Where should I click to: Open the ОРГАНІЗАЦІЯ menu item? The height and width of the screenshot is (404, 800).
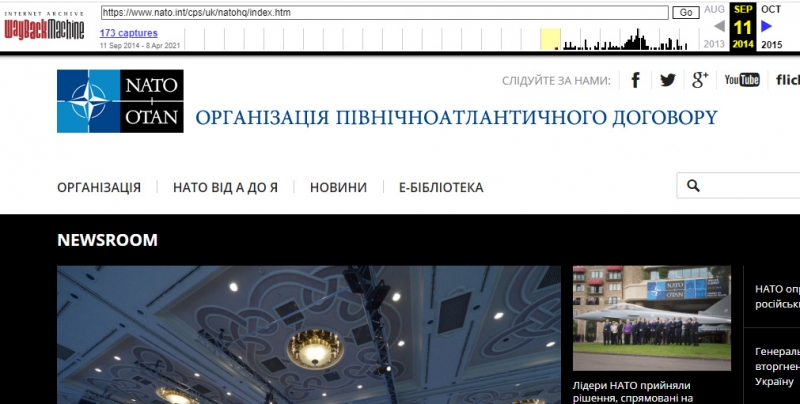coord(99,187)
